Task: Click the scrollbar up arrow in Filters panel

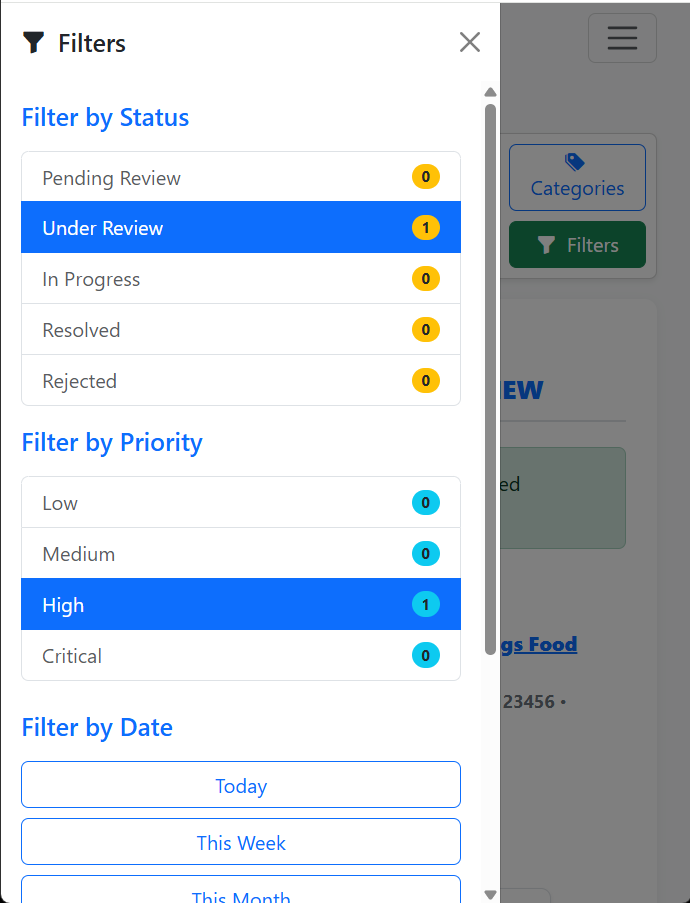Action: [x=490, y=92]
